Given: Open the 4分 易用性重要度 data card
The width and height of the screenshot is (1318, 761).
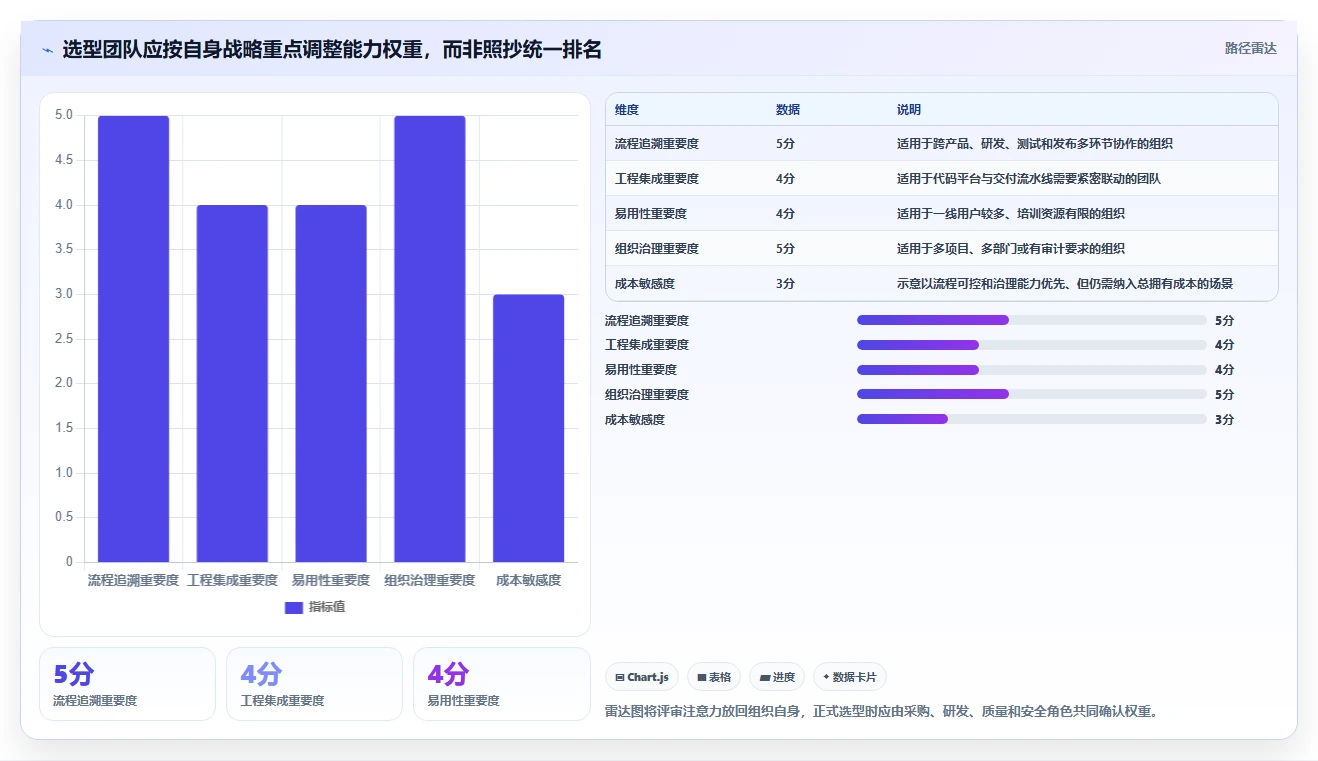Looking at the screenshot, I should click(502, 684).
